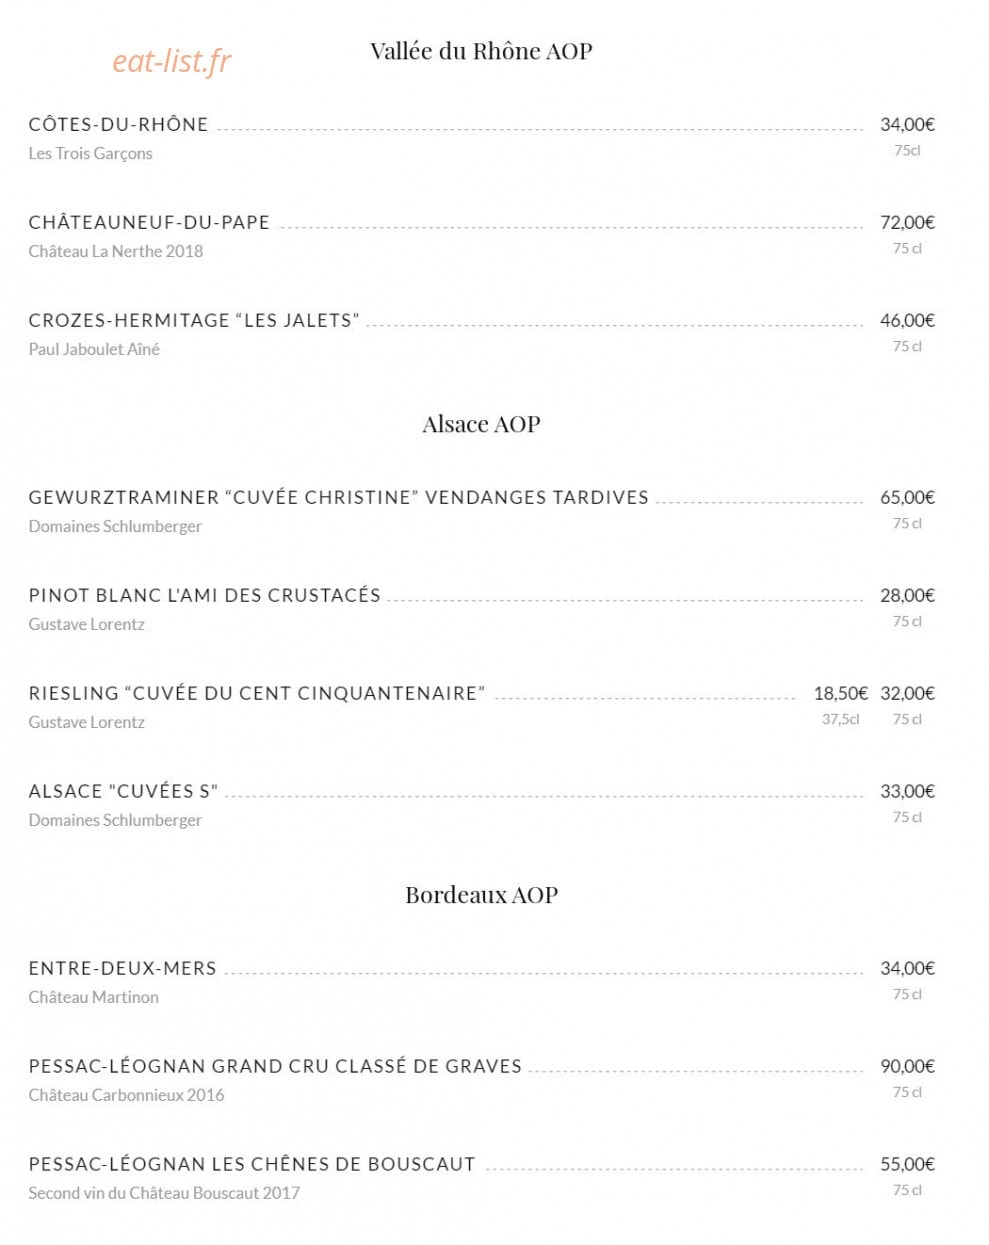989x1245 pixels.
Task: Select the Châteauneuf-du-Pape wine title
Action: point(149,223)
